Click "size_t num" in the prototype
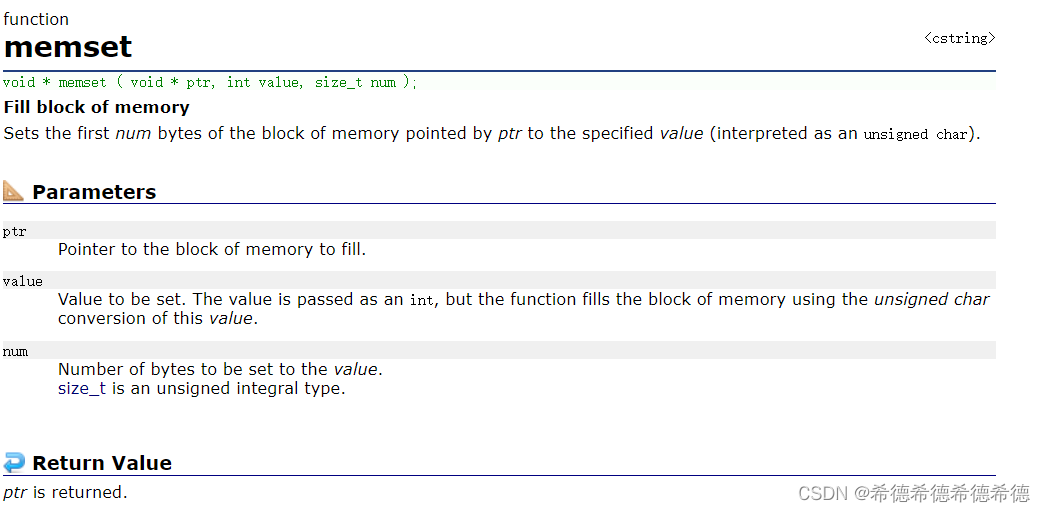This screenshot has height=512, width=1045. click(355, 82)
